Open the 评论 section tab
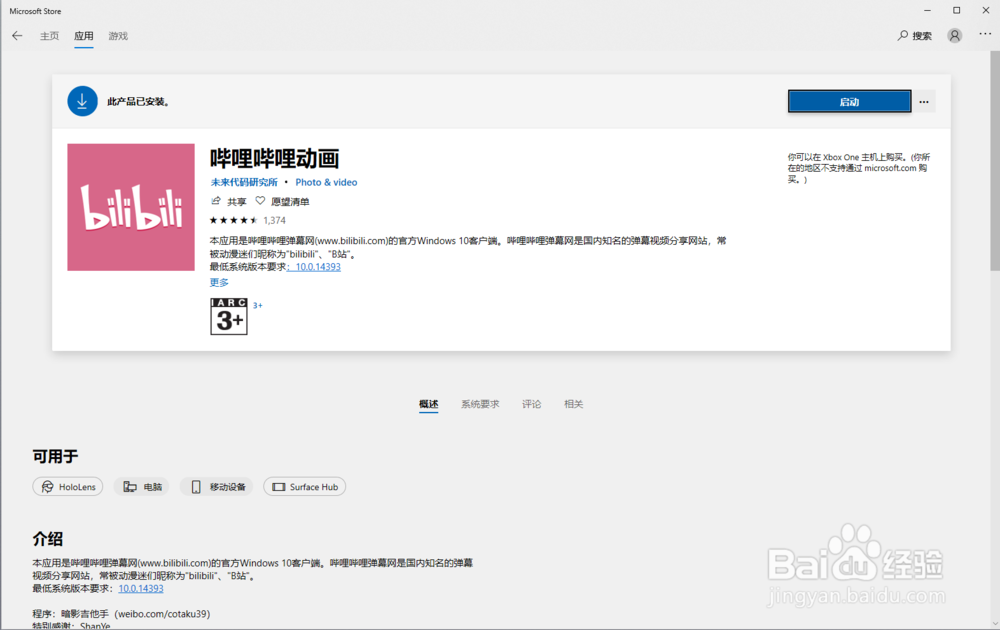 (x=531, y=404)
